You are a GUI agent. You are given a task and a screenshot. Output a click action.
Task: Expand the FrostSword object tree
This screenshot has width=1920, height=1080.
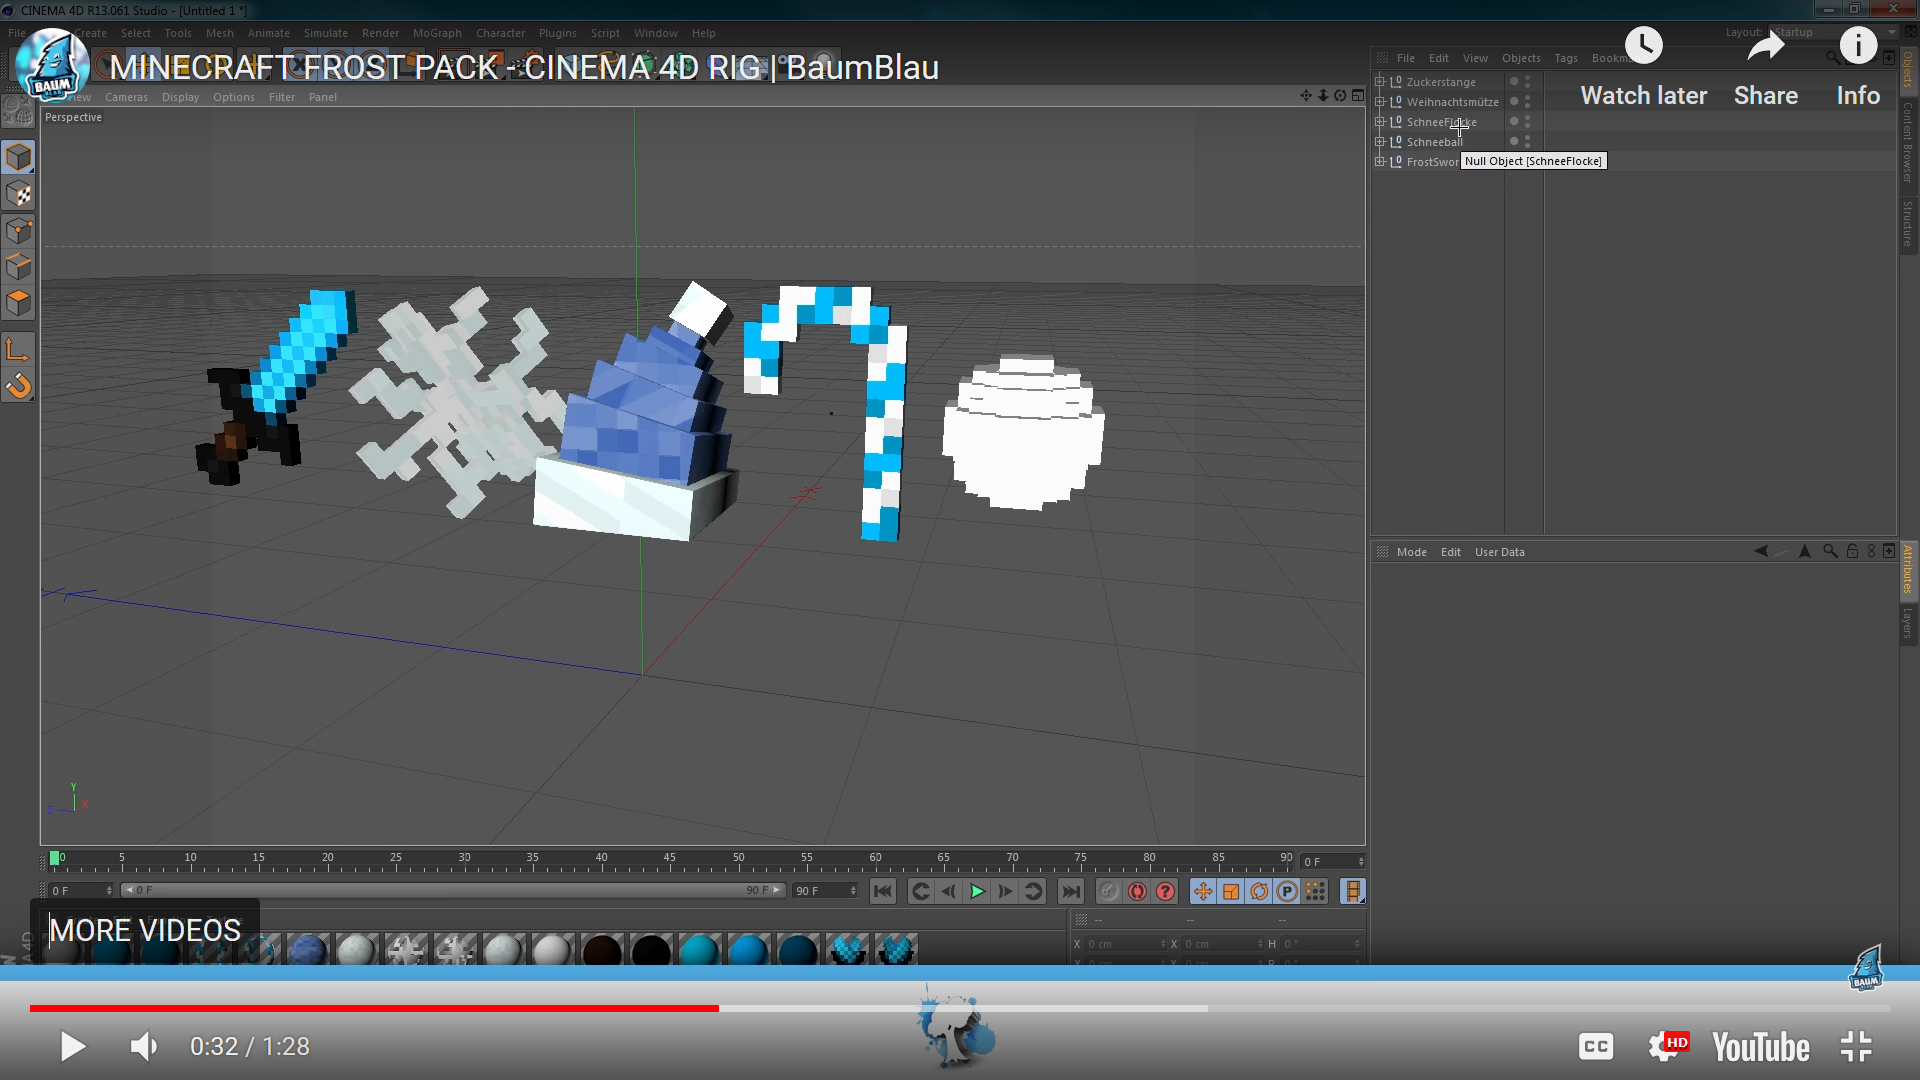(1380, 162)
